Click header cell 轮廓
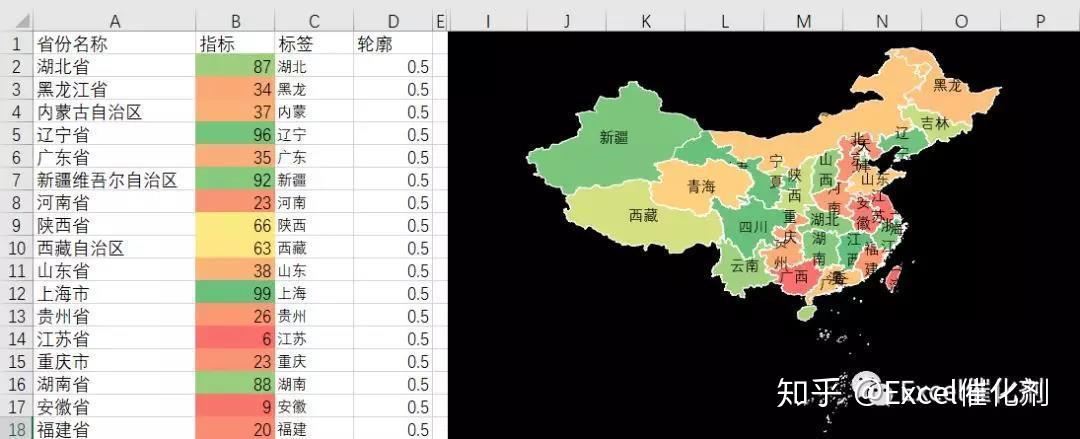1080x439 pixels. (393, 44)
